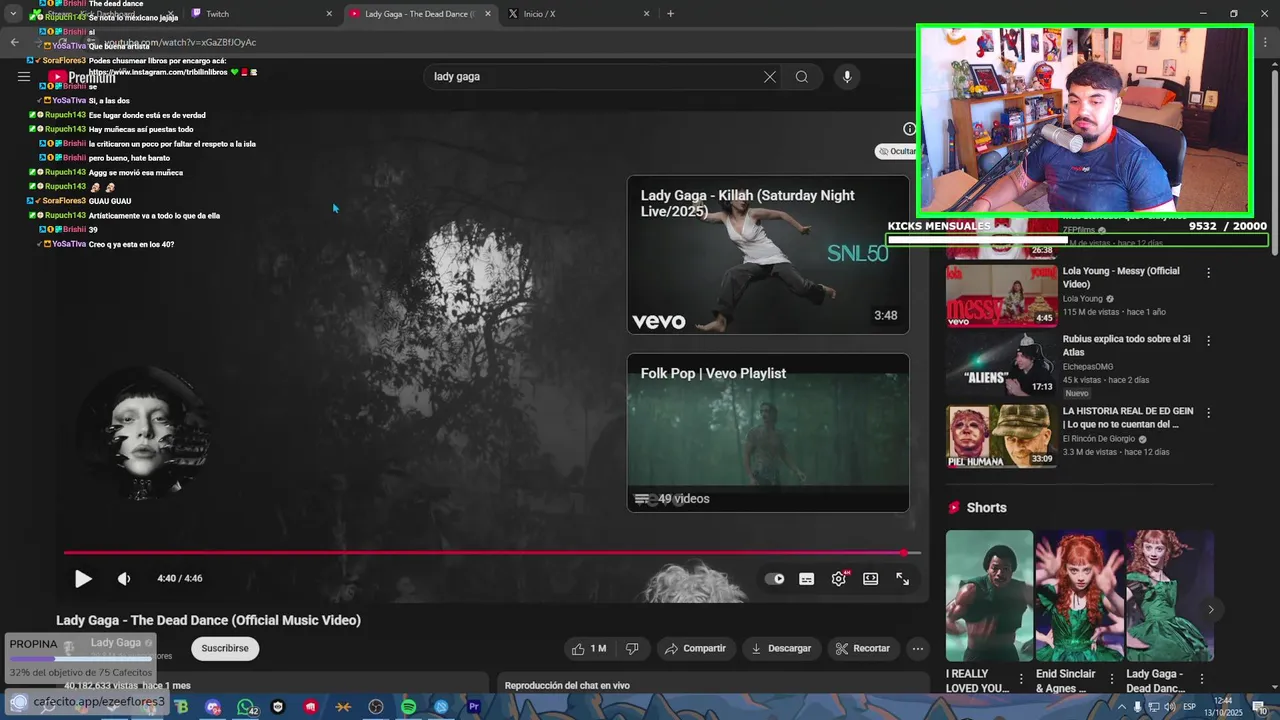This screenshot has width=1280, height=720.
Task: Run the search with the magnifier icon
Action: pos(802,76)
